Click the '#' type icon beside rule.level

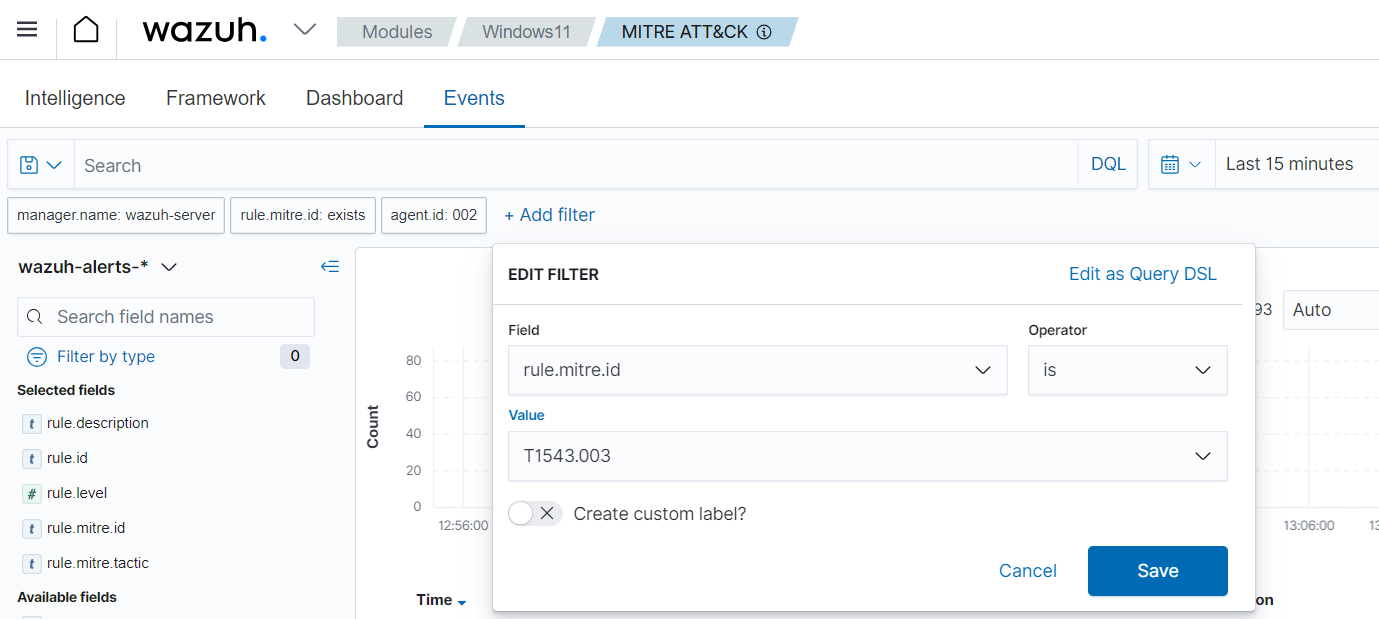pyautogui.click(x=31, y=492)
